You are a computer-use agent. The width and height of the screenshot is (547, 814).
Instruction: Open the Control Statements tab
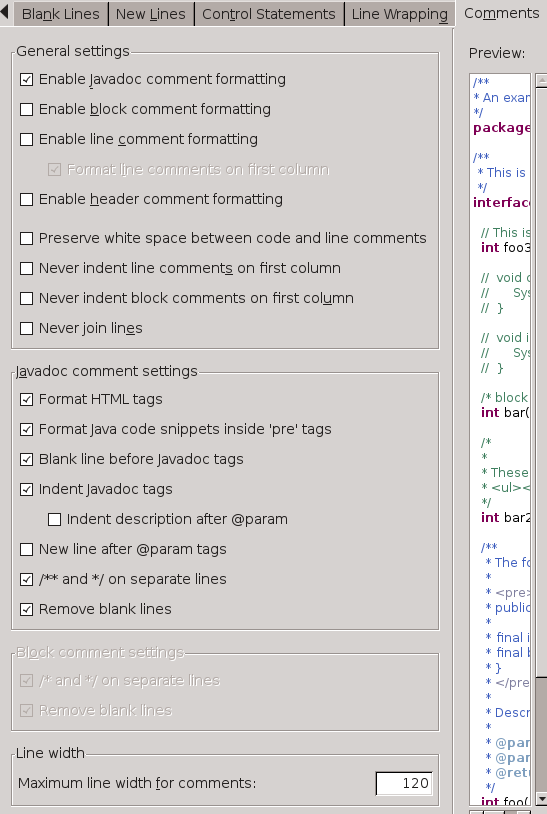pos(269,14)
